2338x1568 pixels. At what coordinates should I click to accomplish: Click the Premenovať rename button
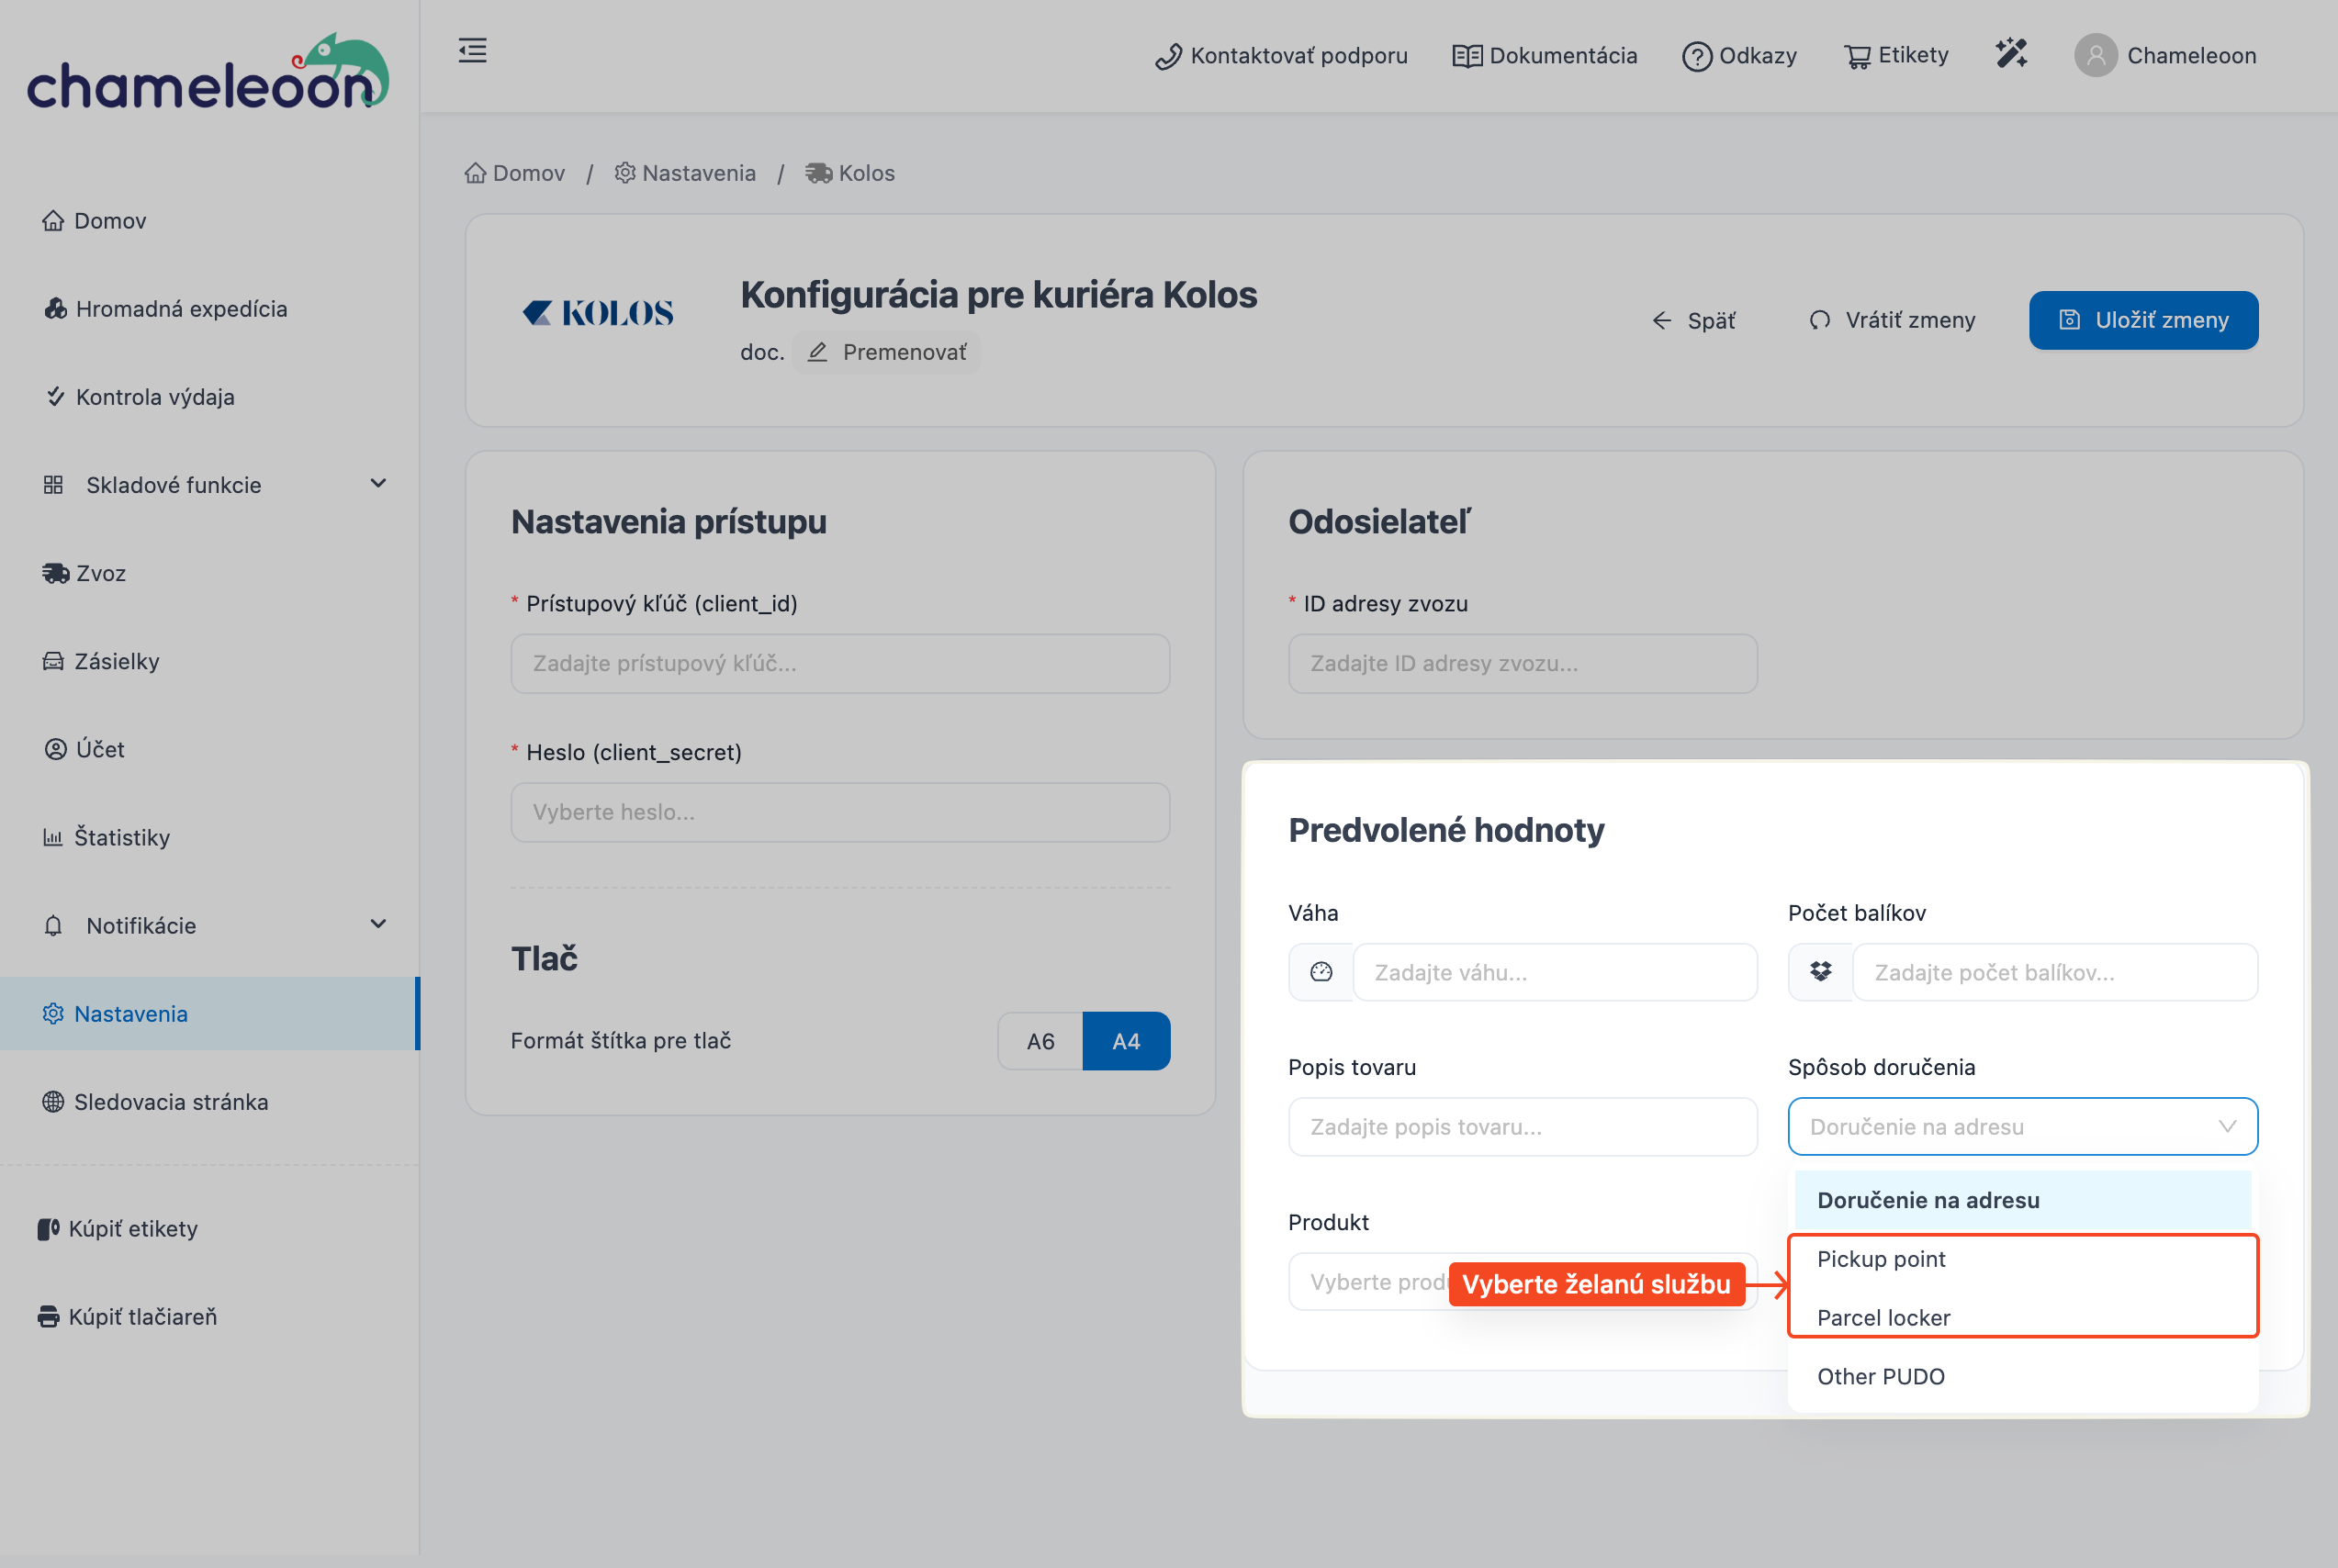[887, 353]
